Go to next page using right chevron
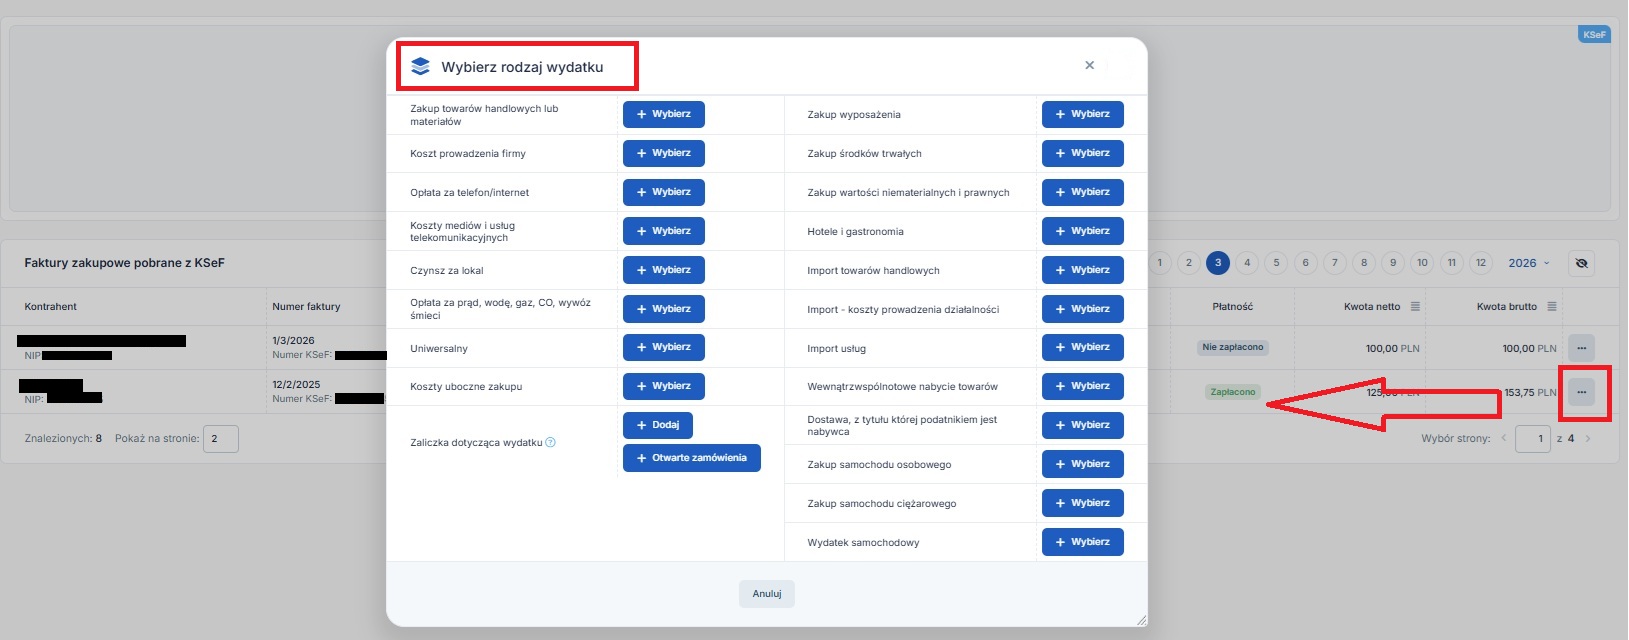This screenshot has height=640, width=1629. 1588,439
